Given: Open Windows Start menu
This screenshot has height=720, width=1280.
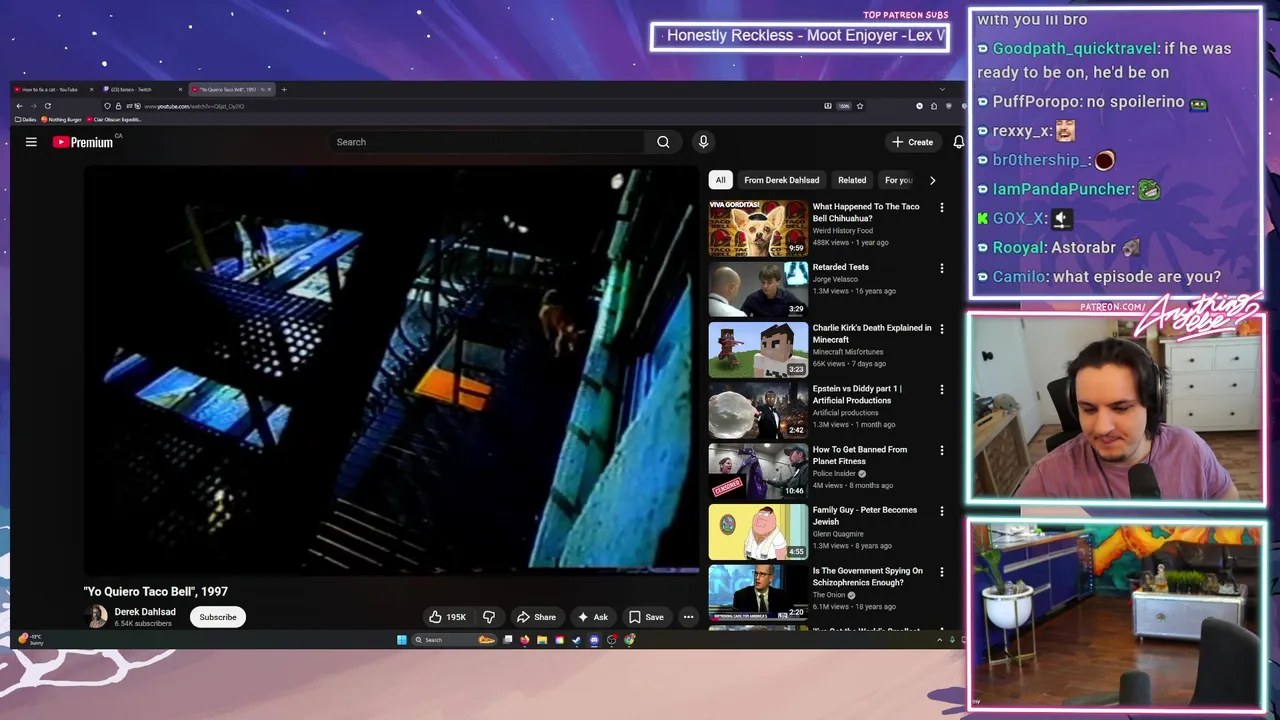Looking at the screenshot, I should click(402, 640).
